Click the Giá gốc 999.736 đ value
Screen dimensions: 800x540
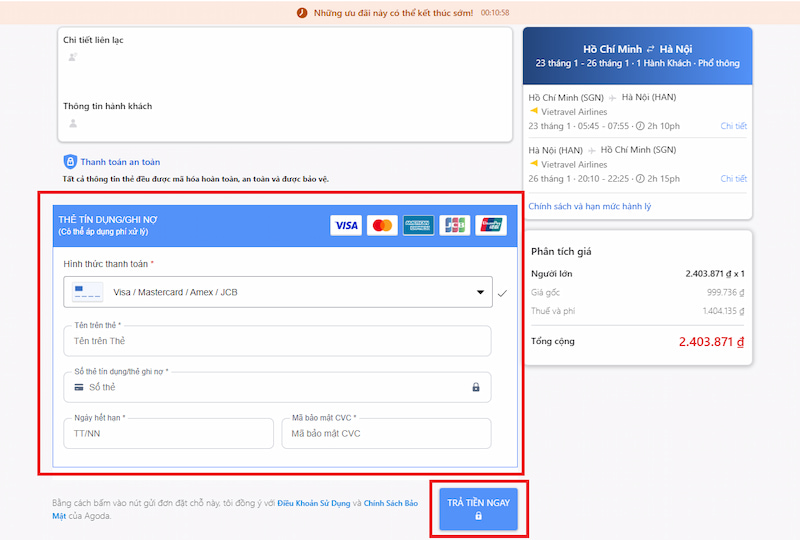point(725,292)
